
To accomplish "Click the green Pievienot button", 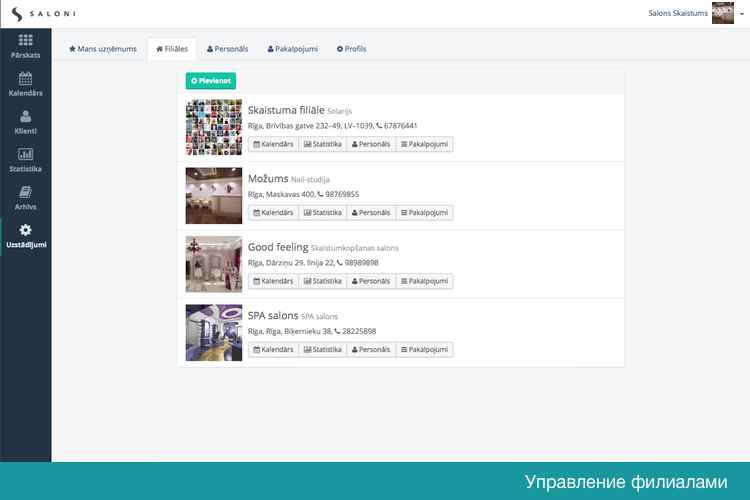I will point(211,81).
